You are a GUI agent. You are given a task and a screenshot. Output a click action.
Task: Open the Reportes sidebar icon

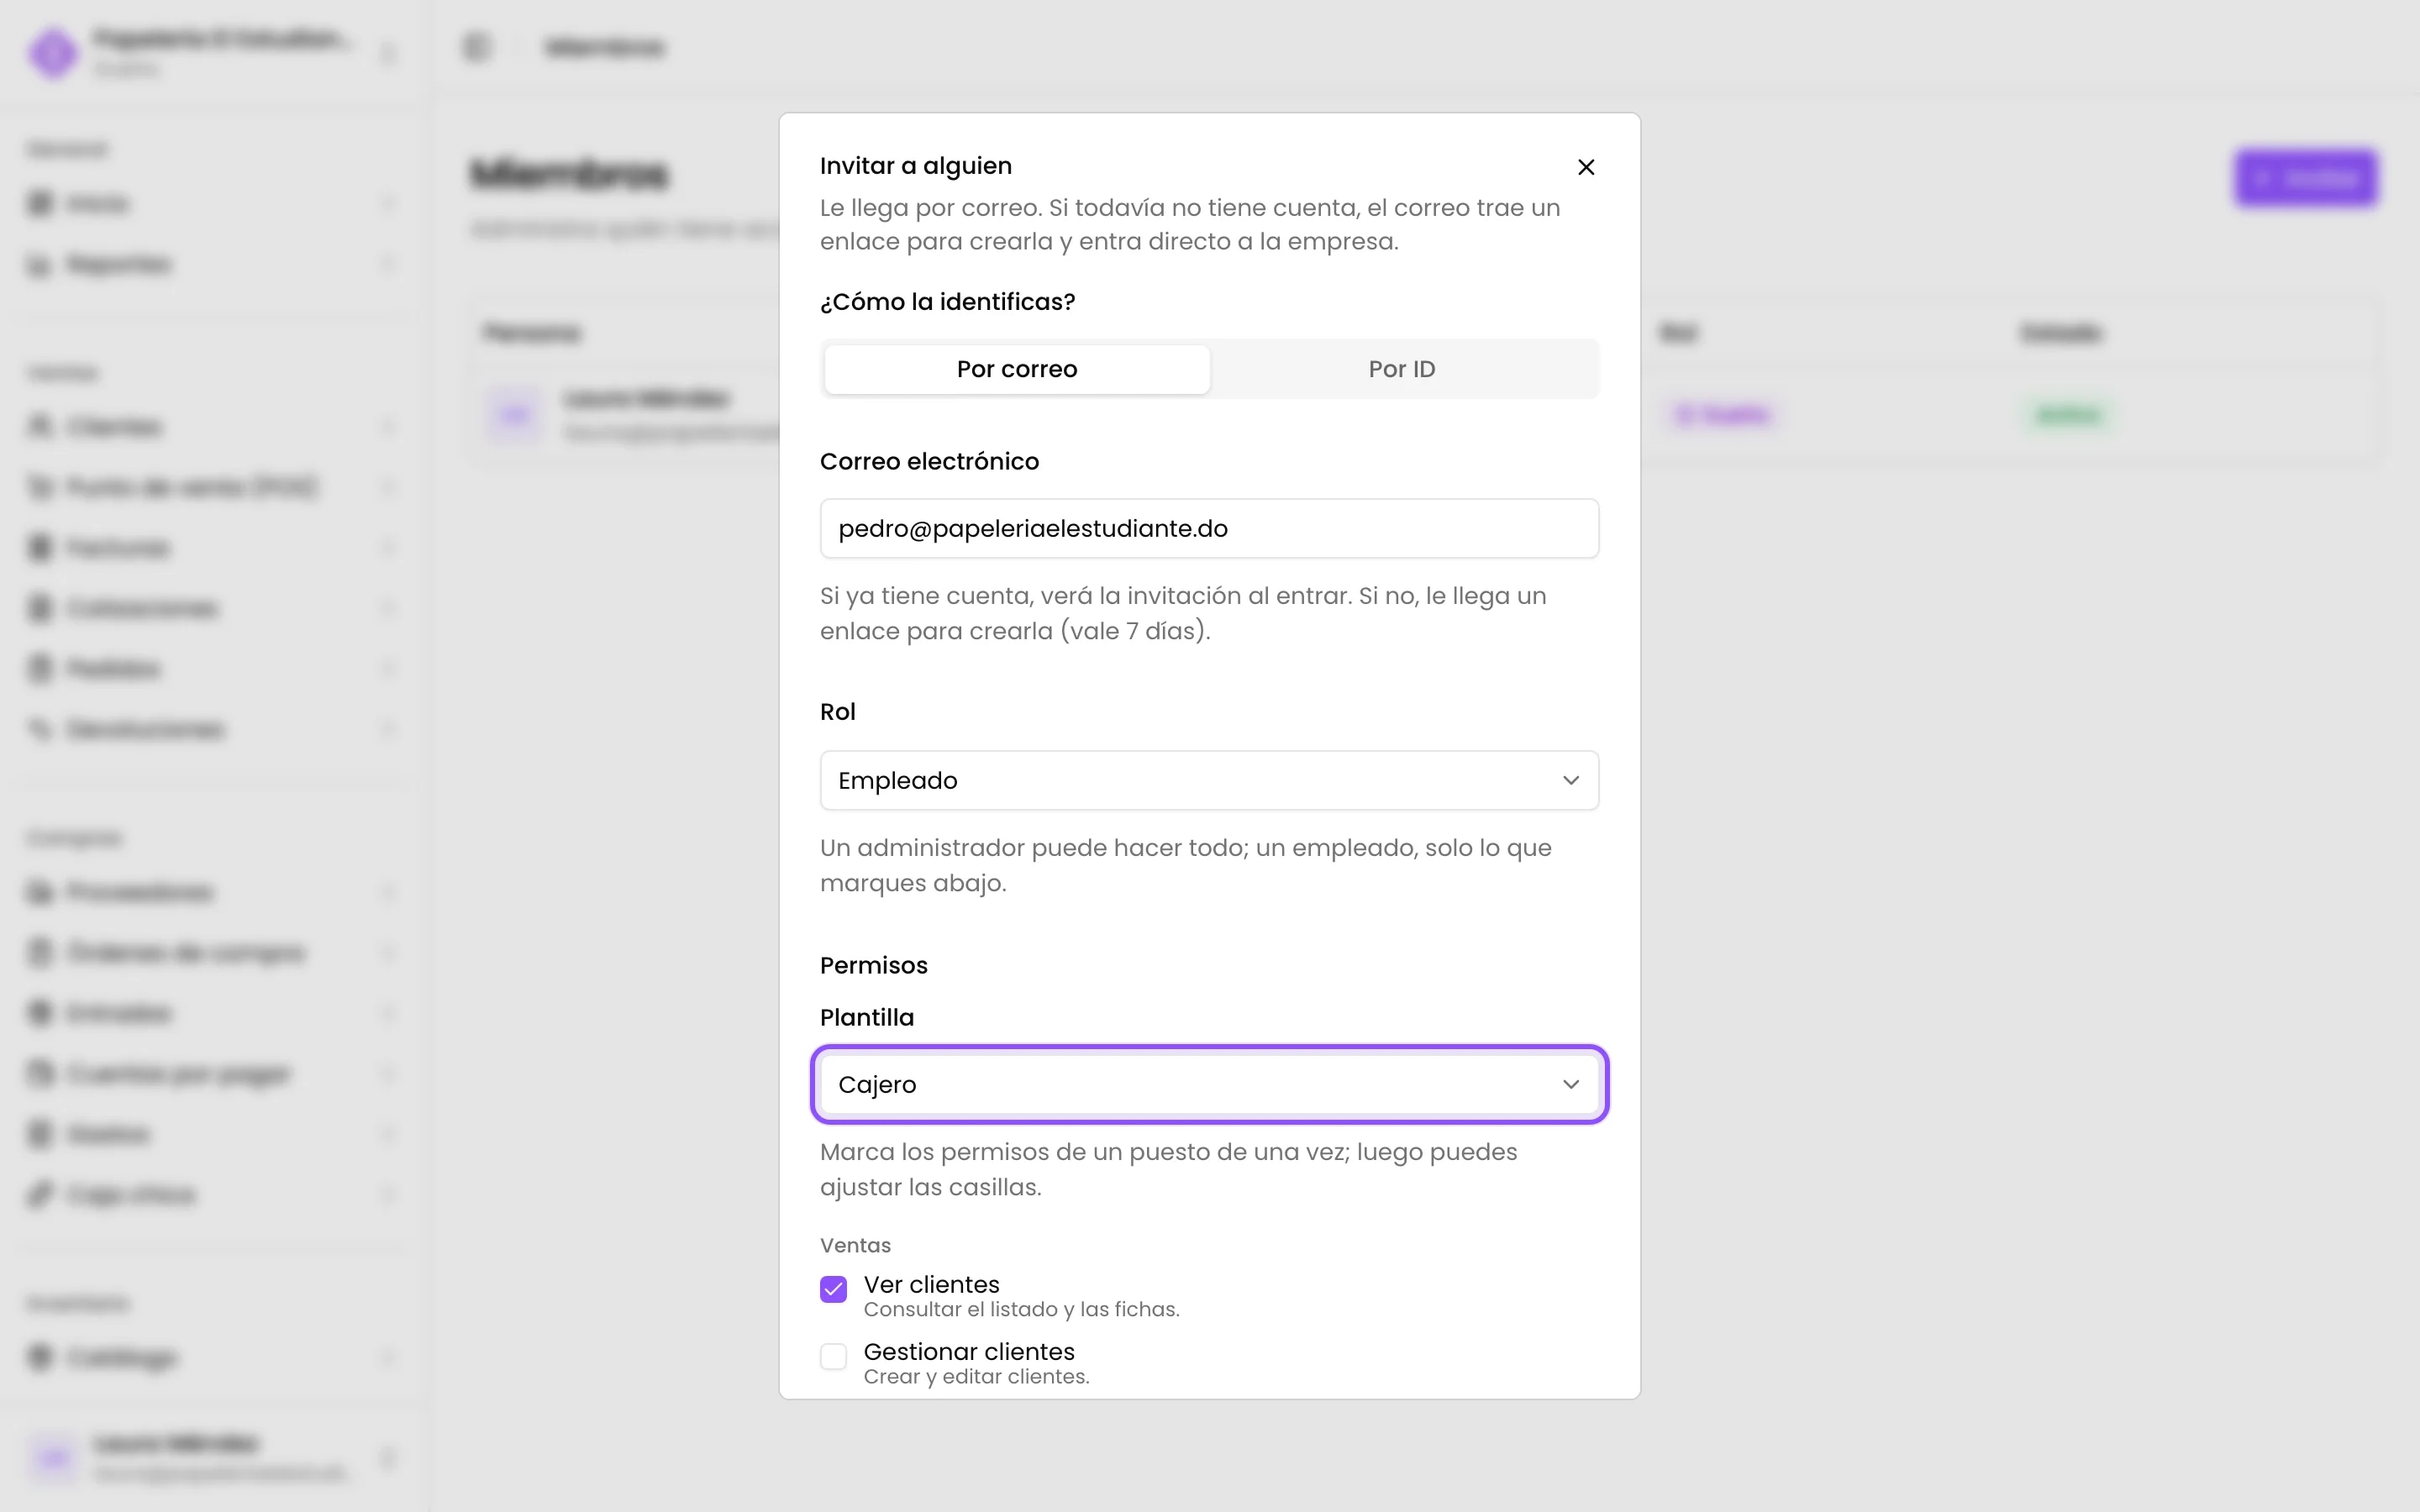pyautogui.click(x=39, y=264)
